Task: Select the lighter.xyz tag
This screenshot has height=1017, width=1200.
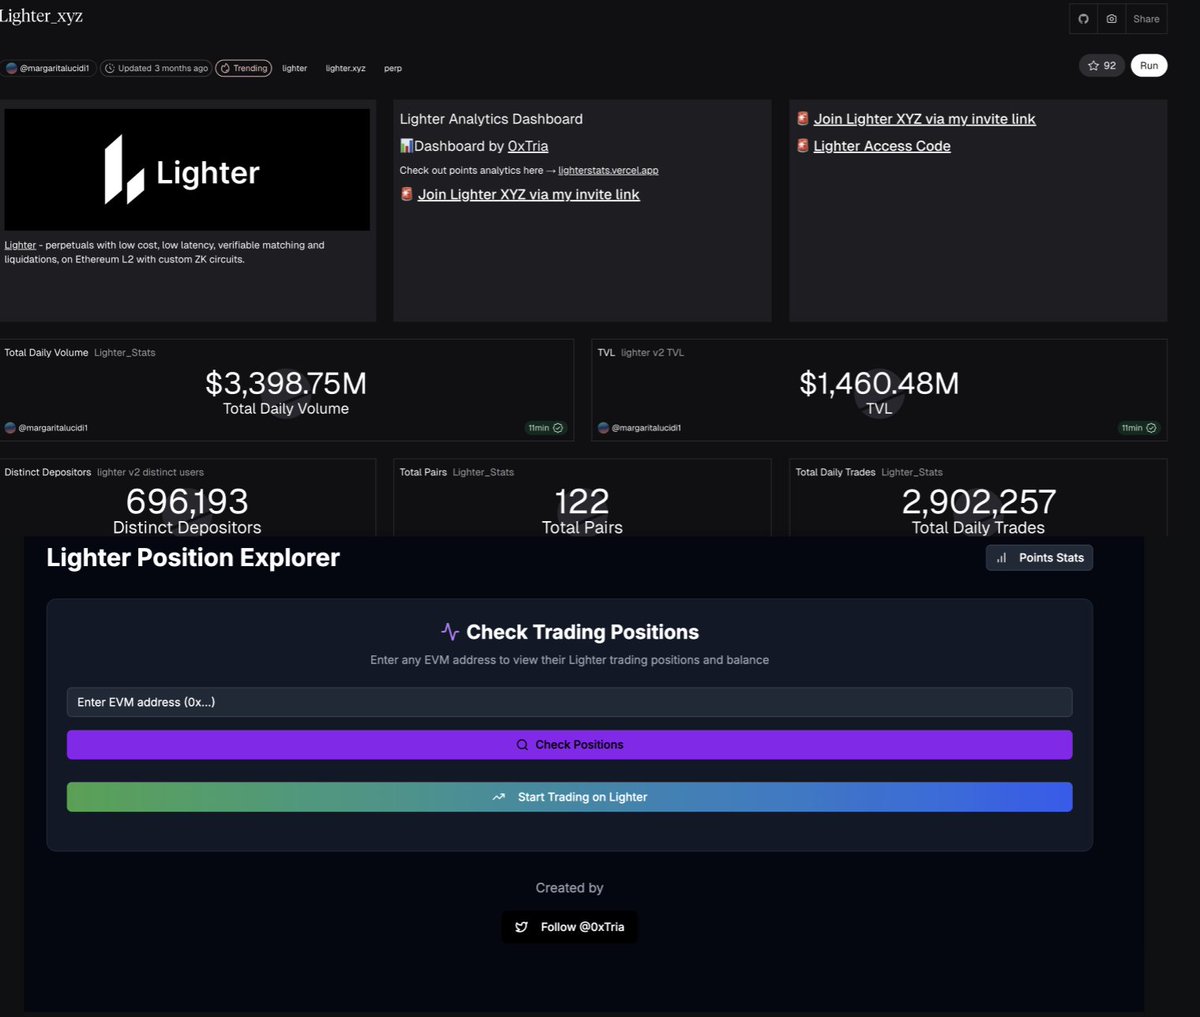Action: coord(345,68)
